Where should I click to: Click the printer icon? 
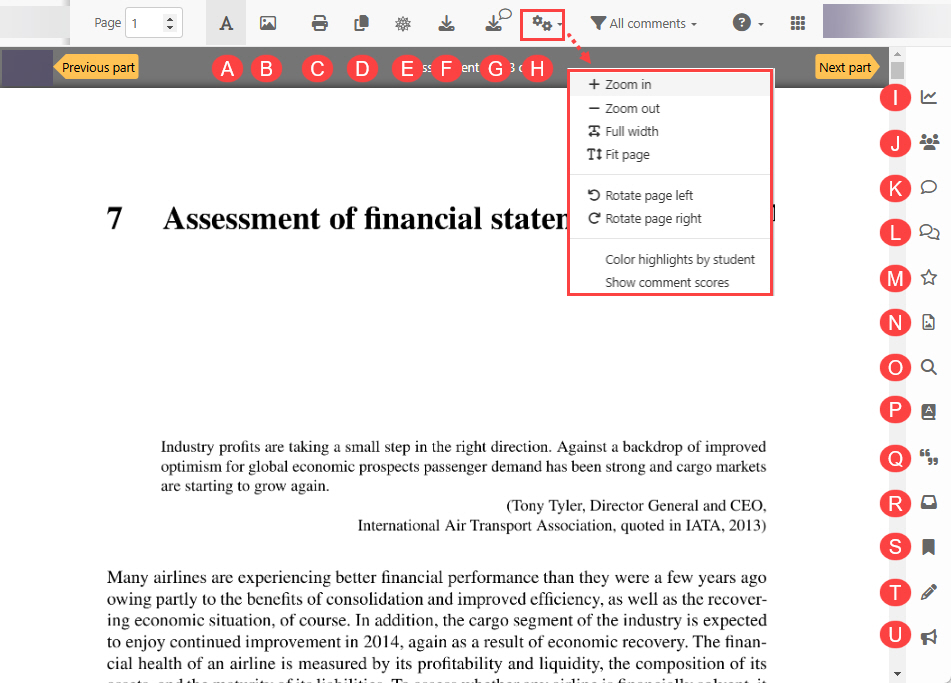pos(320,23)
